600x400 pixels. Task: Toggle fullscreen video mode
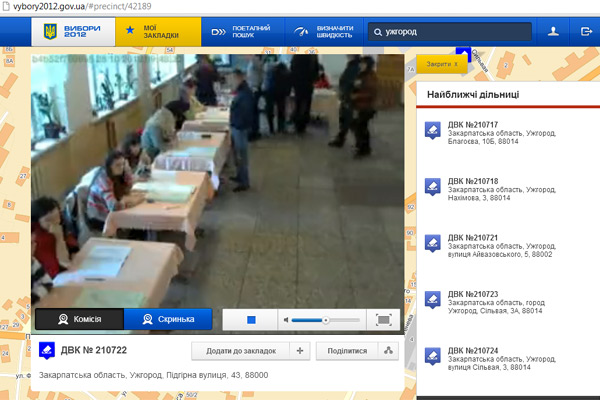(x=383, y=320)
